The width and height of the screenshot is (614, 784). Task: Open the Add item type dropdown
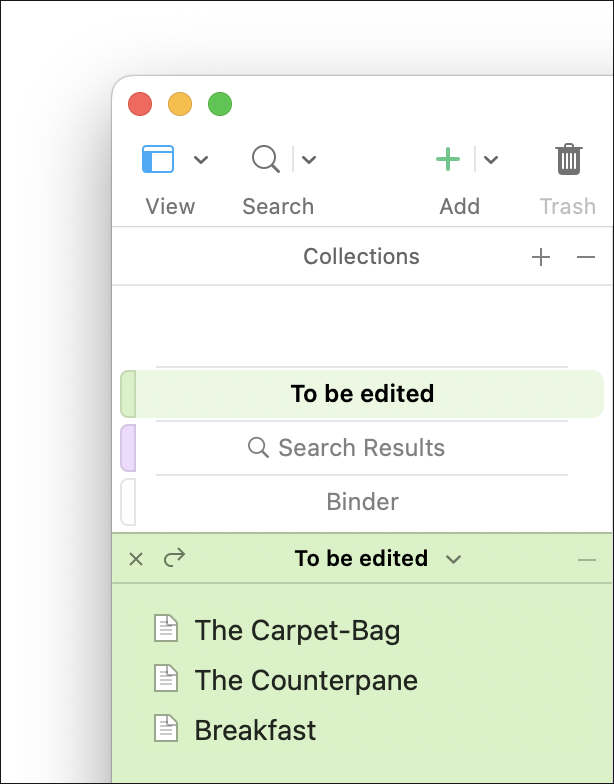tap(491, 160)
